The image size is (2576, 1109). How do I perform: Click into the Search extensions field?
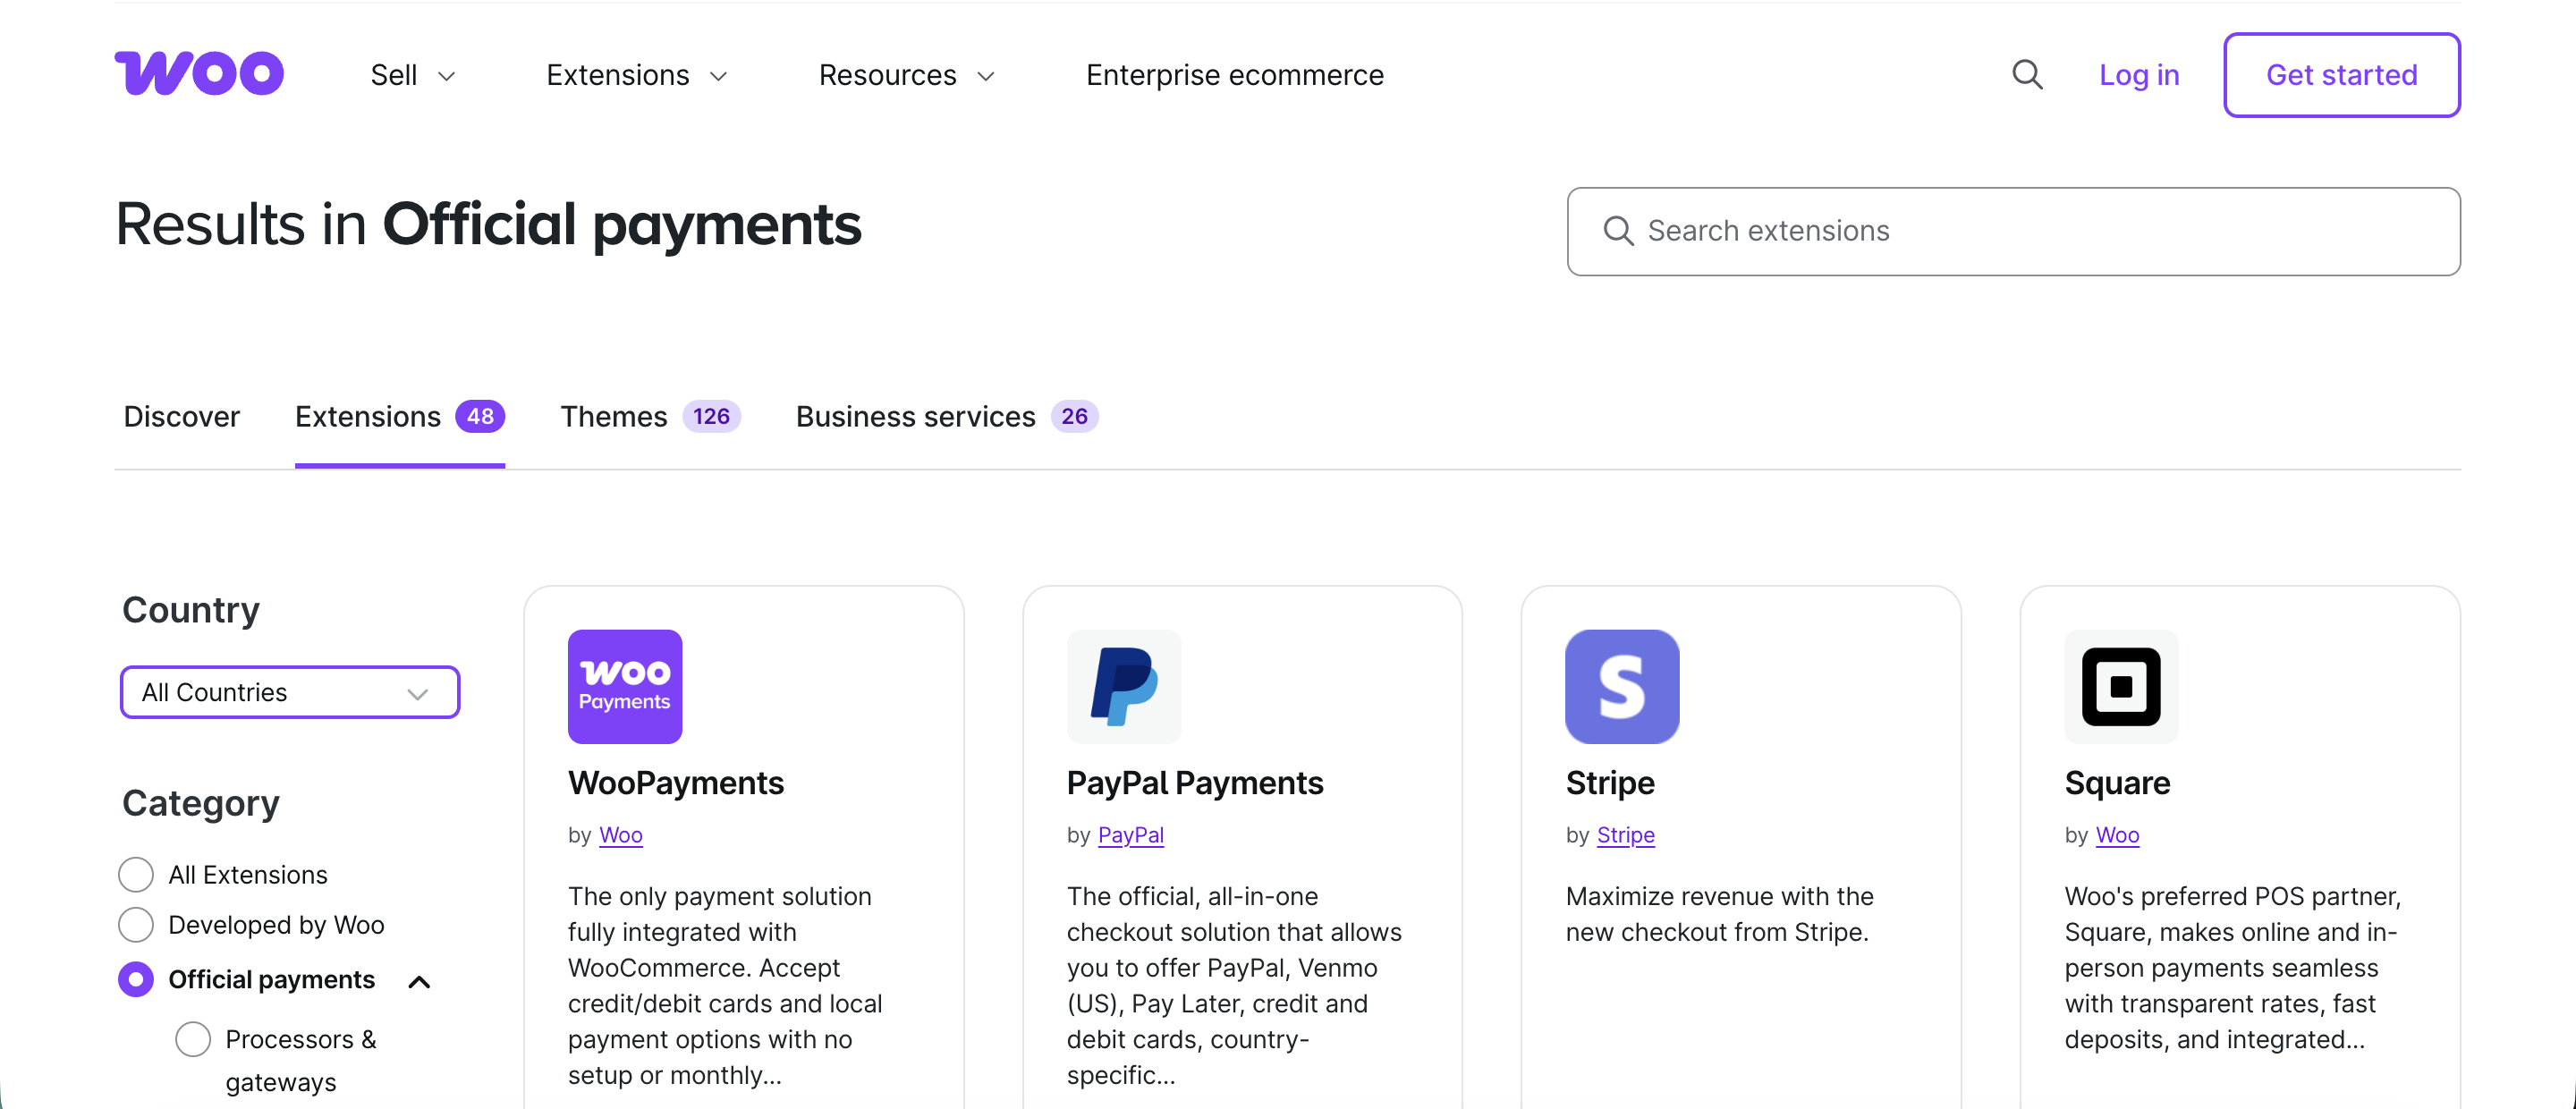2013,231
